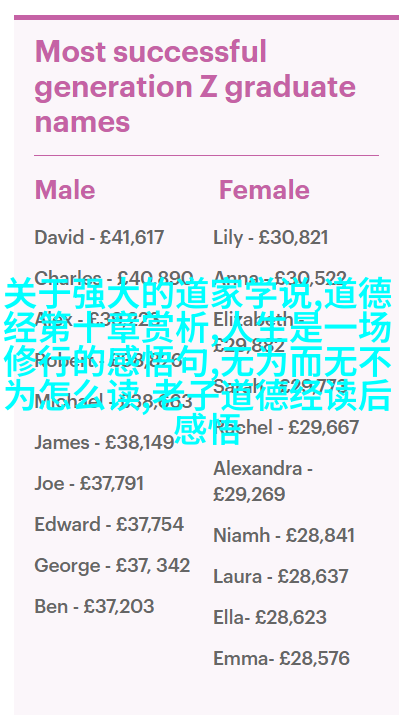Click the thin divider line under heading
Image resolution: width=414 pixels, height=715 pixels.
click(x=207, y=155)
